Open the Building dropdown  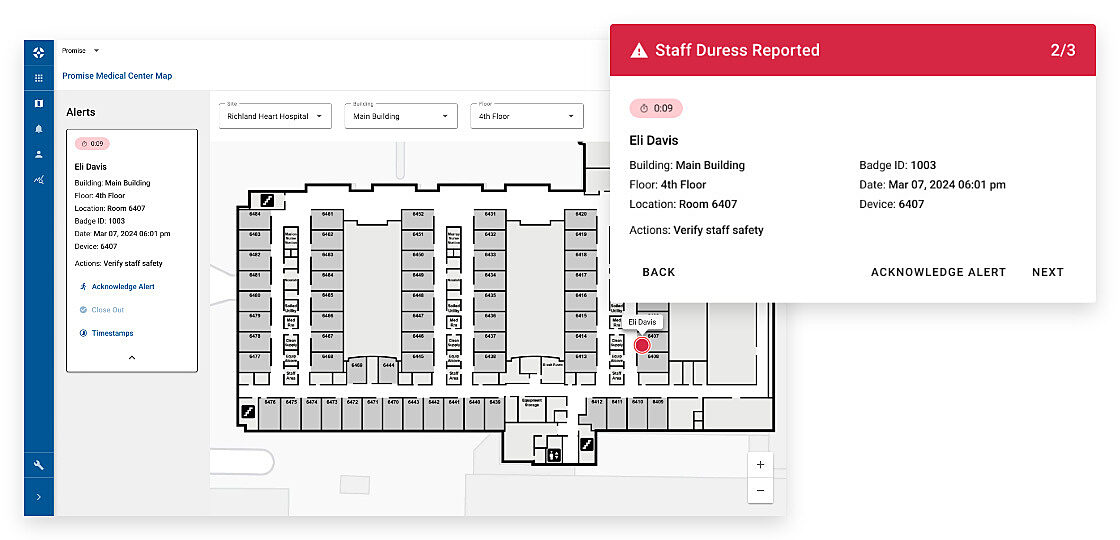coord(400,116)
